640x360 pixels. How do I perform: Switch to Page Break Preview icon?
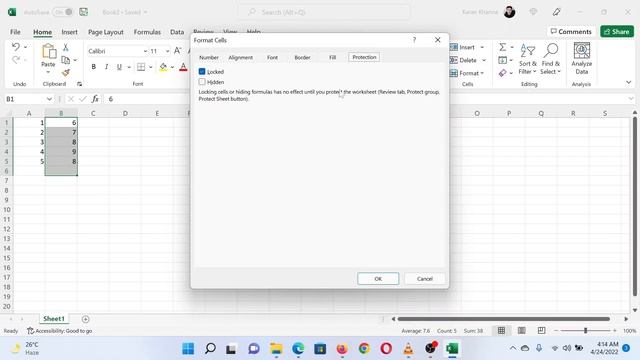[542, 331]
